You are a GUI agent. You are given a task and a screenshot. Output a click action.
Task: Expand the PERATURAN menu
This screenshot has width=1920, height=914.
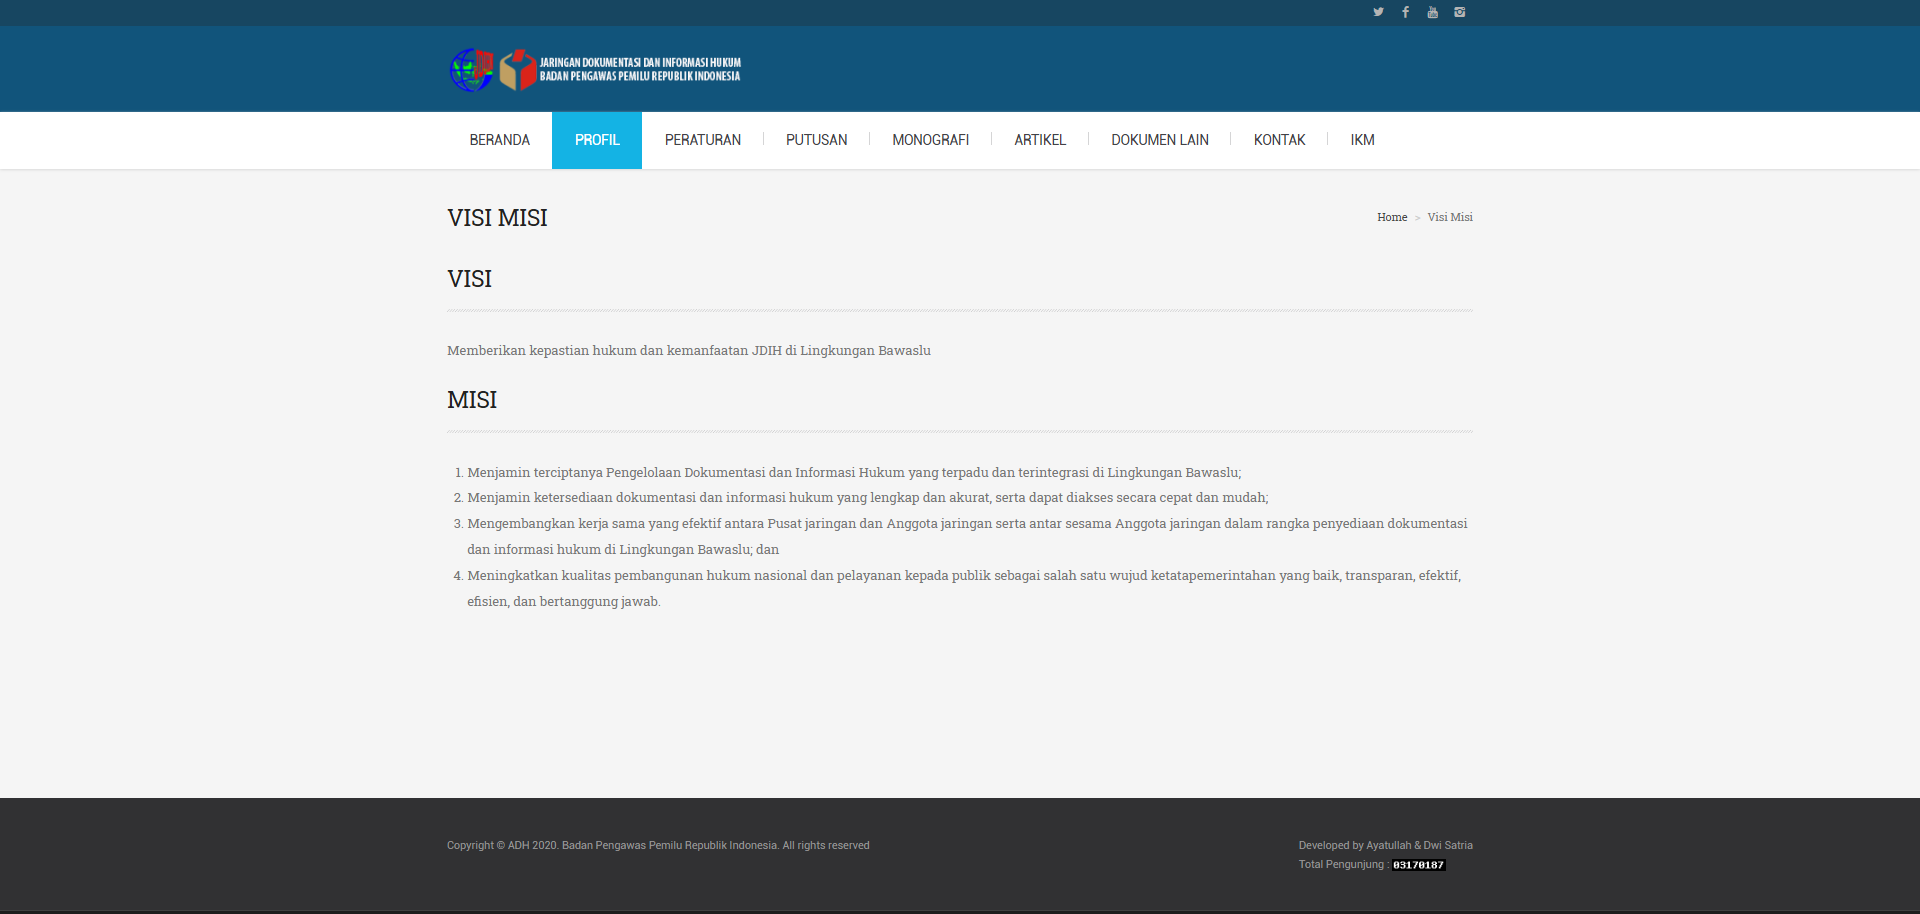702,140
